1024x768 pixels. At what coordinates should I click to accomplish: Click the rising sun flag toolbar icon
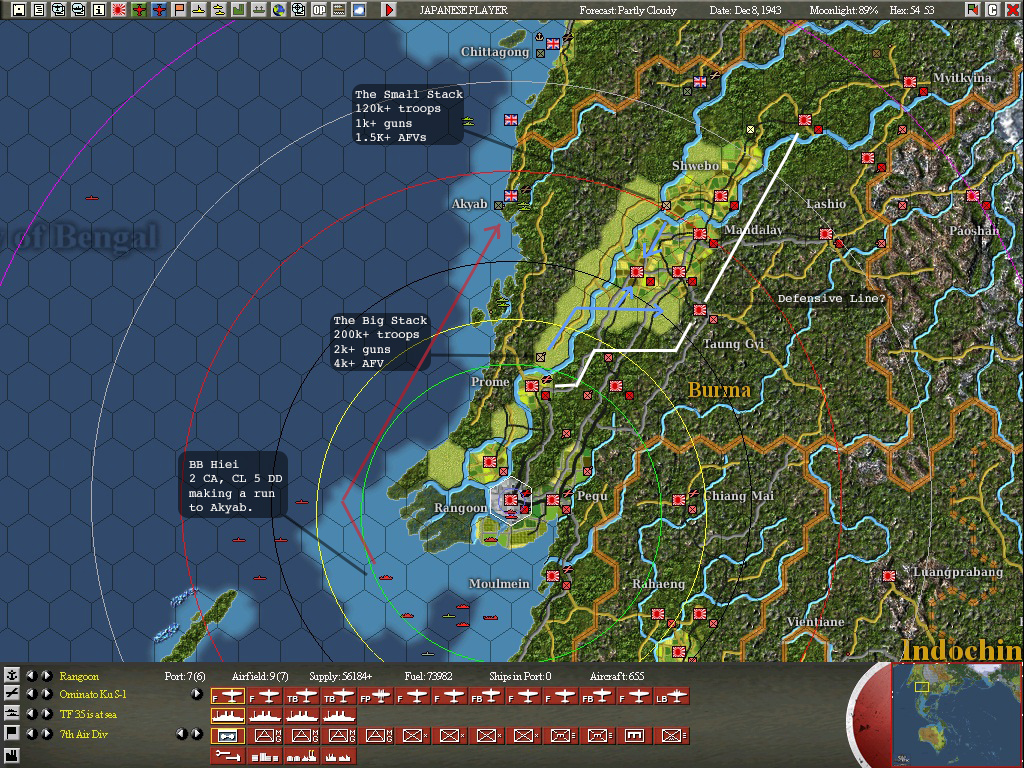(119, 10)
